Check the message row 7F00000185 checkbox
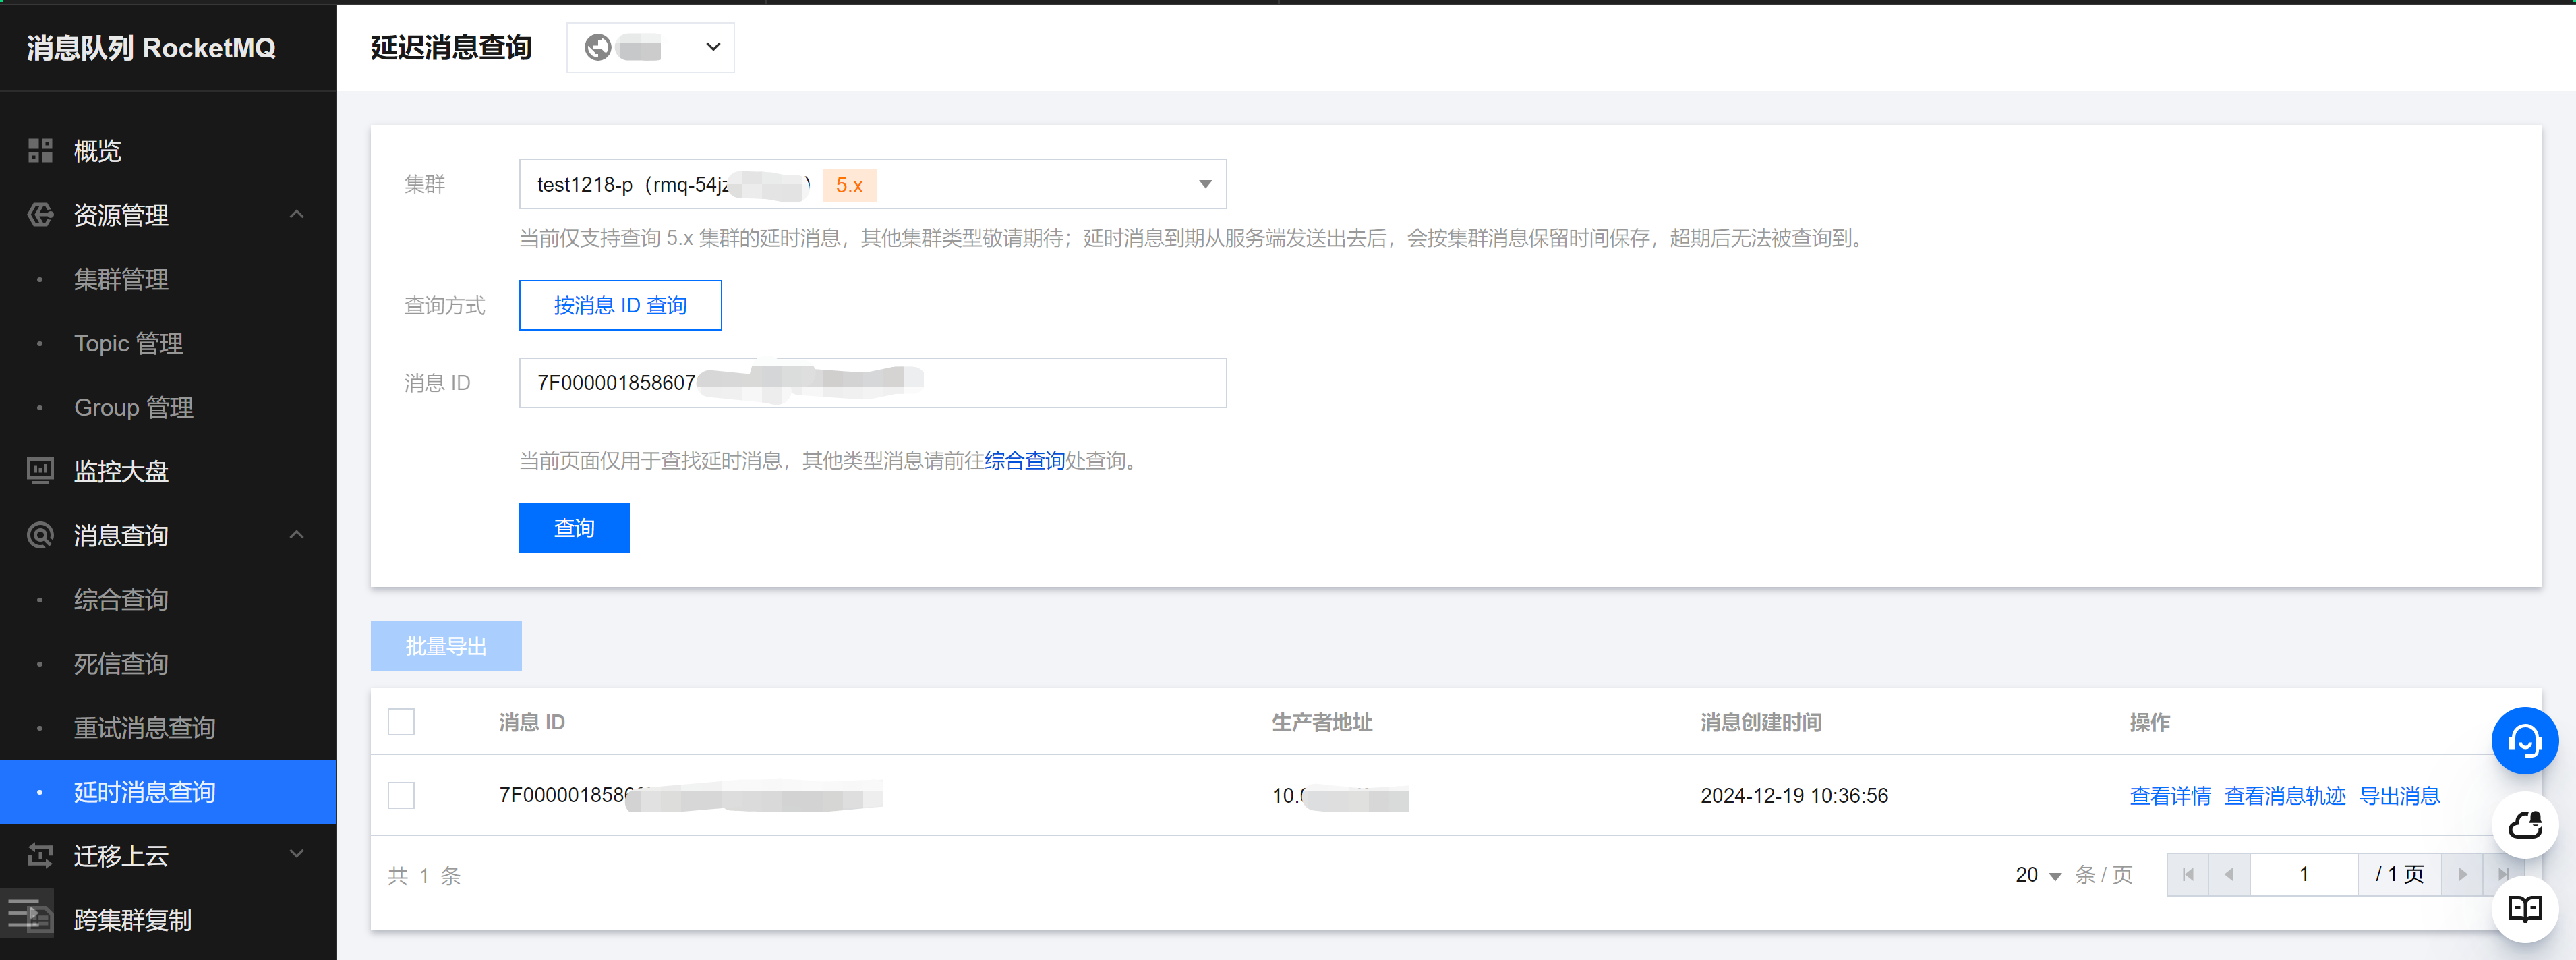The height and width of the screenshot is (960, 2576). click(401, 796)
